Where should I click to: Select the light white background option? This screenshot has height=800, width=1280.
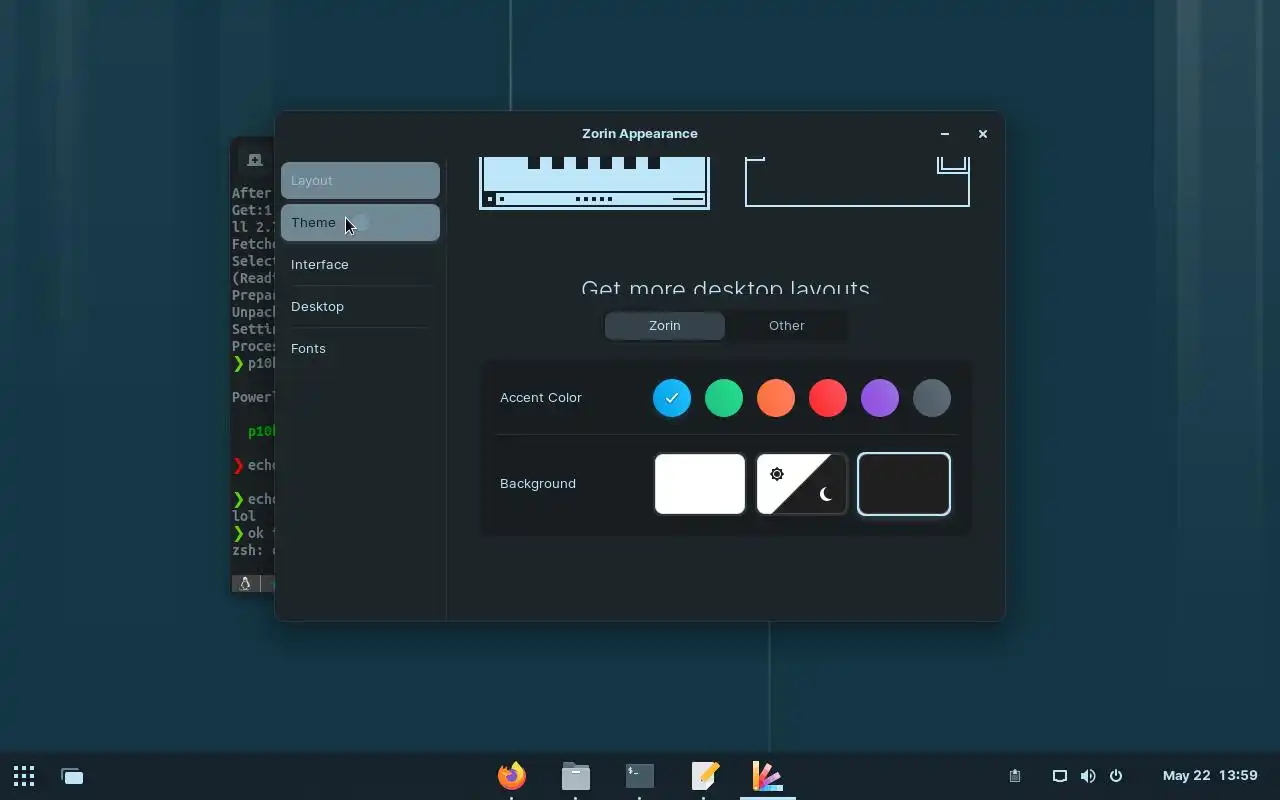coord(700,484)
